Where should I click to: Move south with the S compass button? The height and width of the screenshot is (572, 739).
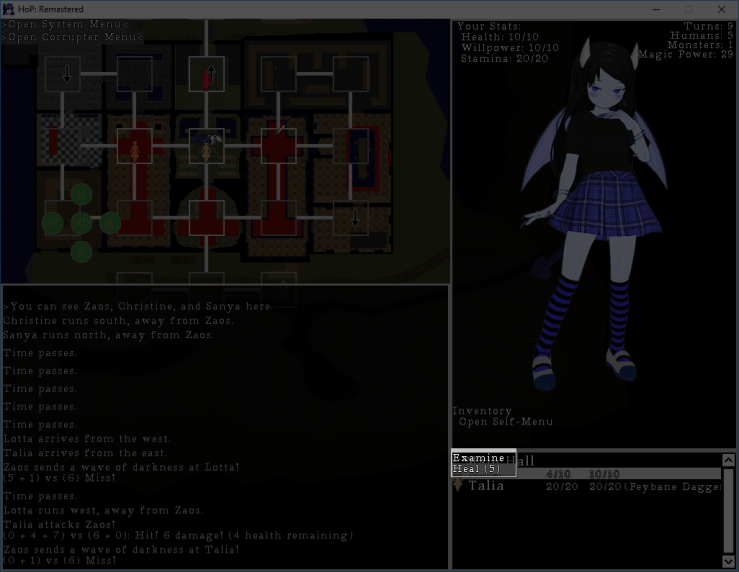tap(81, 252)
